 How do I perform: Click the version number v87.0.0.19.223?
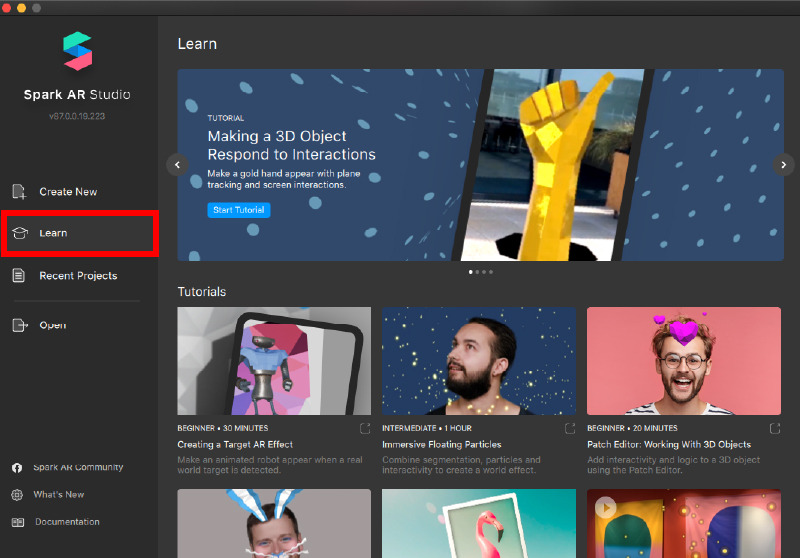pyautogui.click(x=77, y=116)
